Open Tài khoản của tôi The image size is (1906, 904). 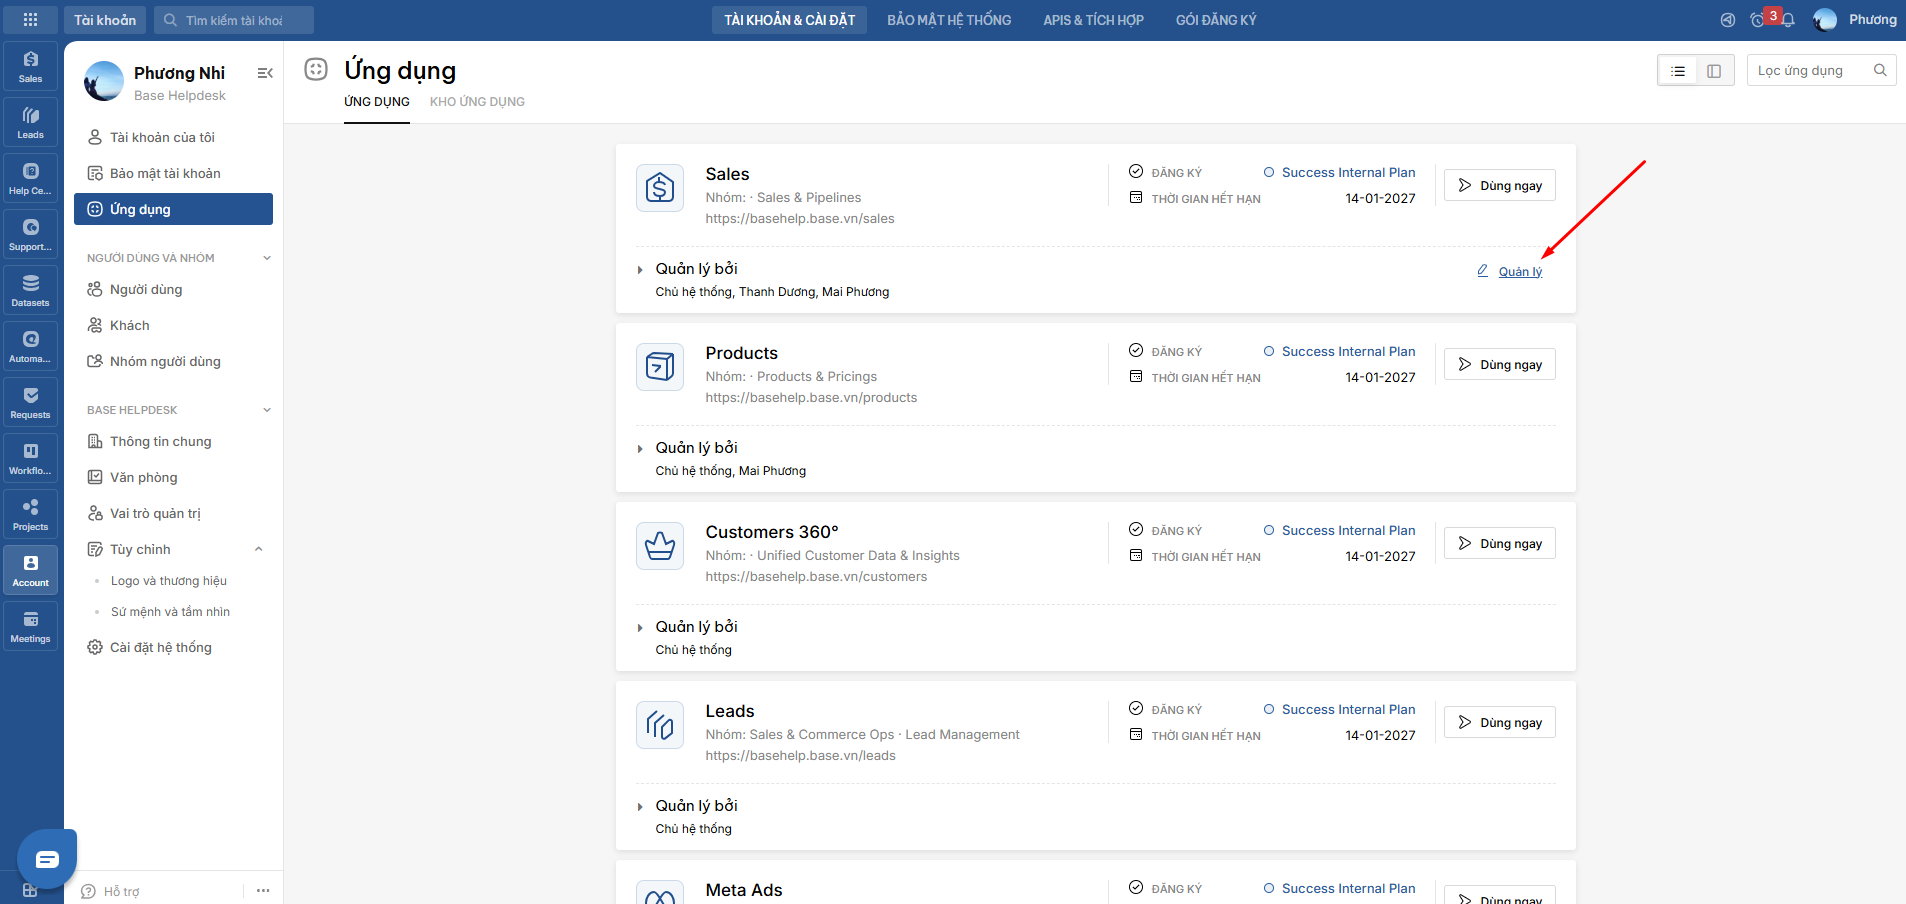[x=173, y=137]
